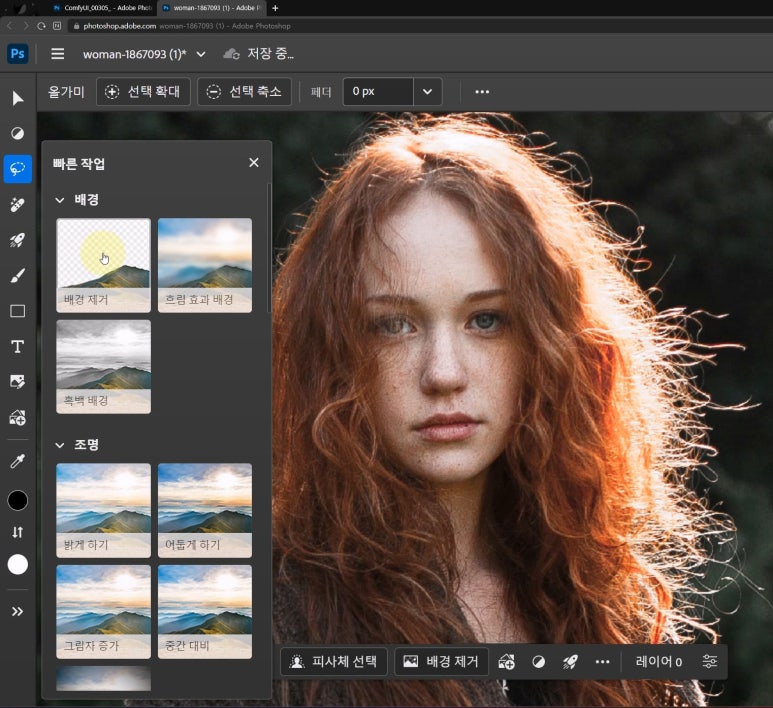
Task: Select the Type tool
Action: tap(18, 347)
